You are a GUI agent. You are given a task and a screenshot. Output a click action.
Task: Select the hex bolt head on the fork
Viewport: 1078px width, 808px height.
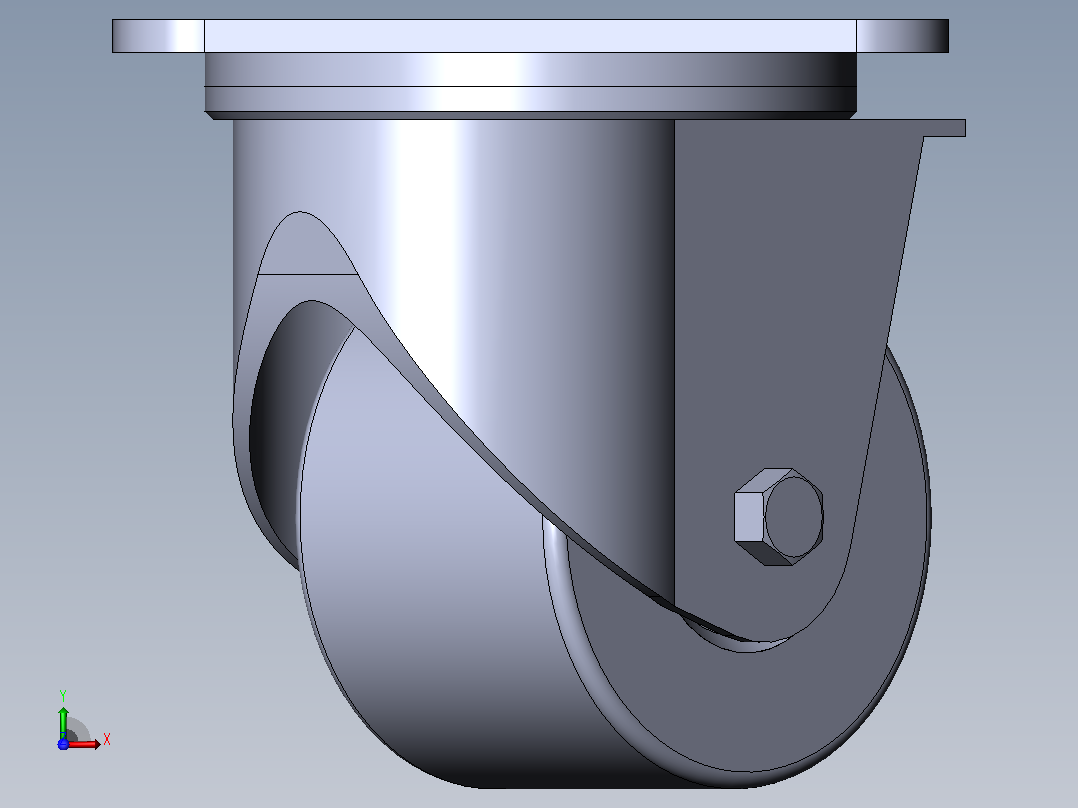(778, 517)
